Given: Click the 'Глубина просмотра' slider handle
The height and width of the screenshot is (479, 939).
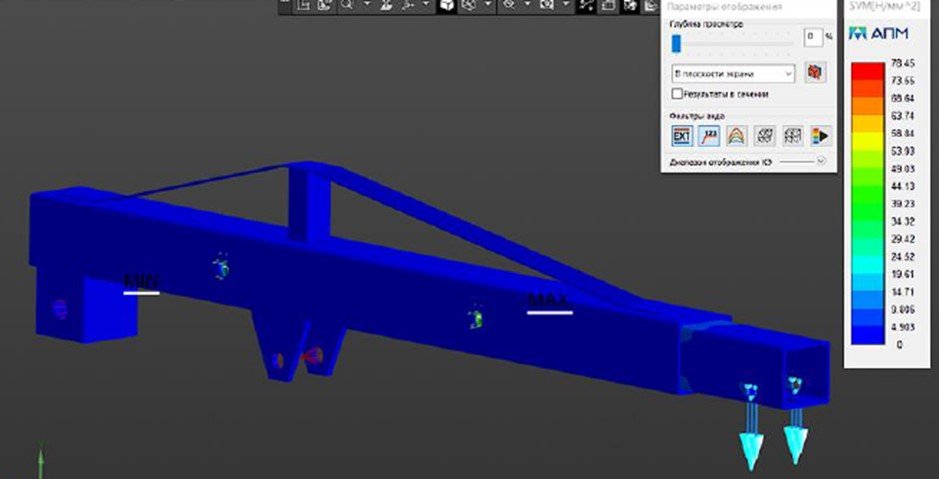Looking at the screenshot, I should [x=676, y=42].
